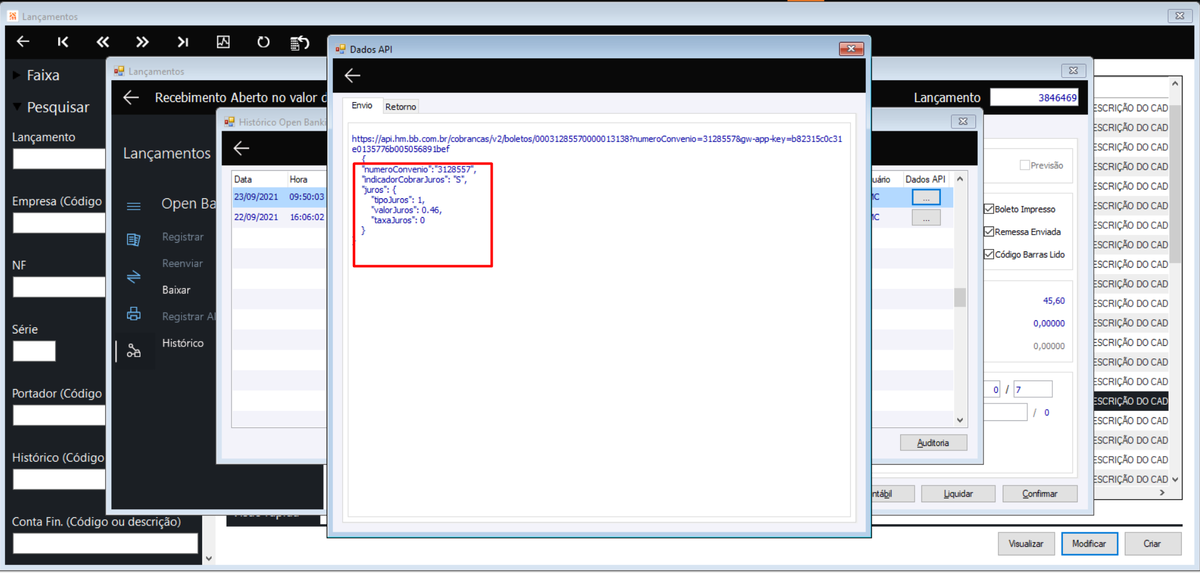Click the Lançamento search input field
Screen dimensions: 1200x573
(59, 158)
